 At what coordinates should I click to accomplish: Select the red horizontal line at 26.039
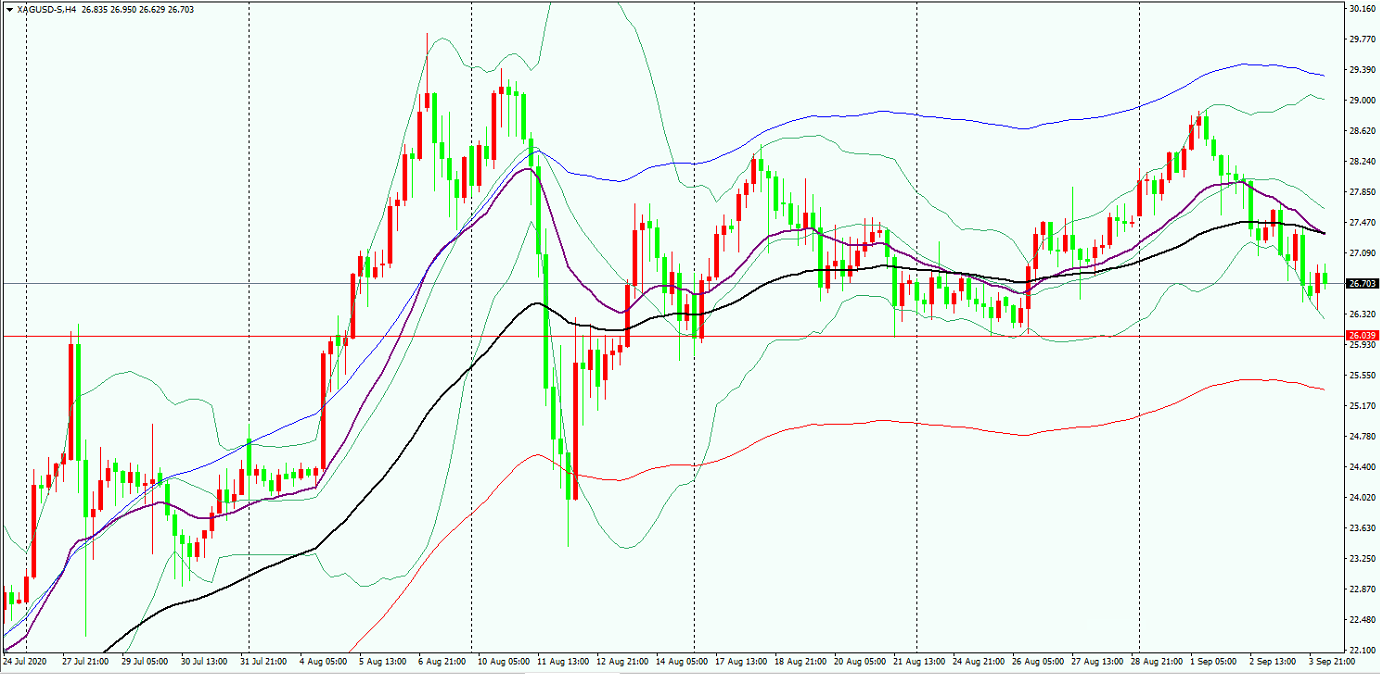(x=672, y=336)
